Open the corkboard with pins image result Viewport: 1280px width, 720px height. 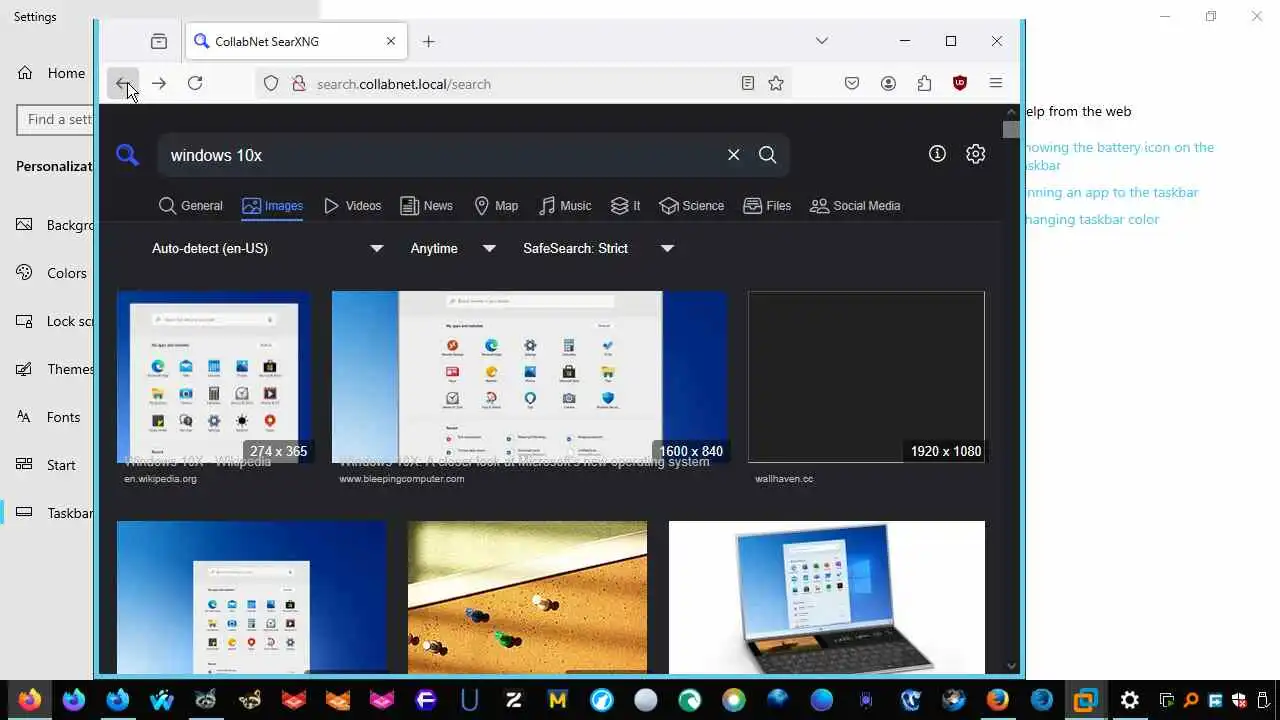click(x=527, y=597)
